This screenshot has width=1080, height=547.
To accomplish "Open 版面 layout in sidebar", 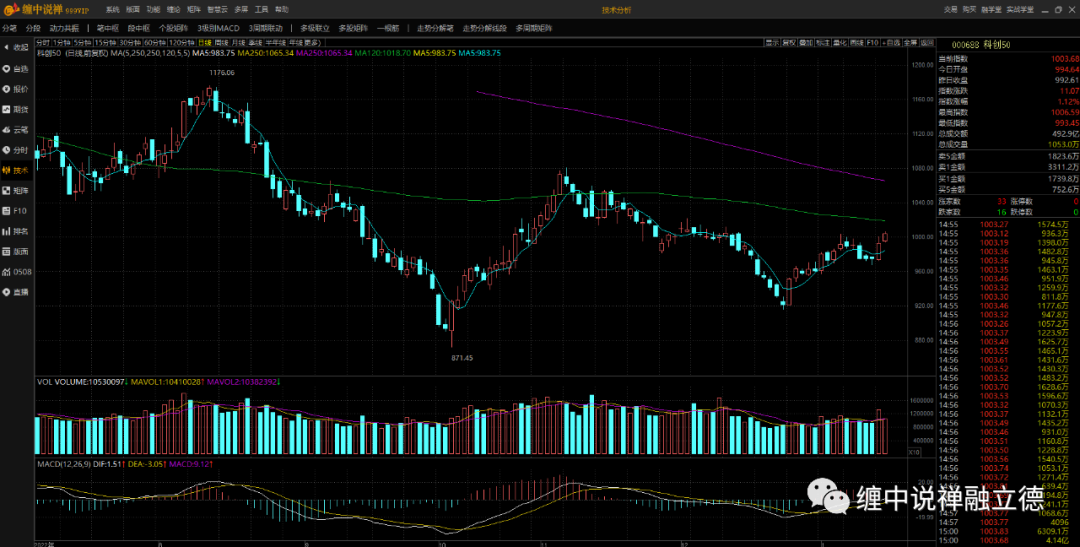I will [x=16, y=251].
